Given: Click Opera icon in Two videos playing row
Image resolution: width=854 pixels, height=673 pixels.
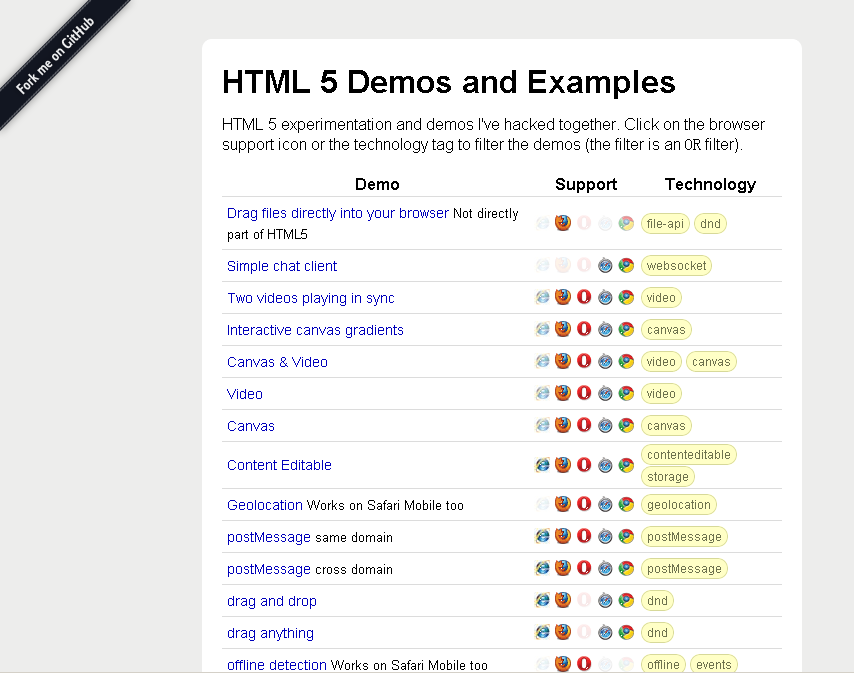Looking at the screenshot, I should pos(584,297).
